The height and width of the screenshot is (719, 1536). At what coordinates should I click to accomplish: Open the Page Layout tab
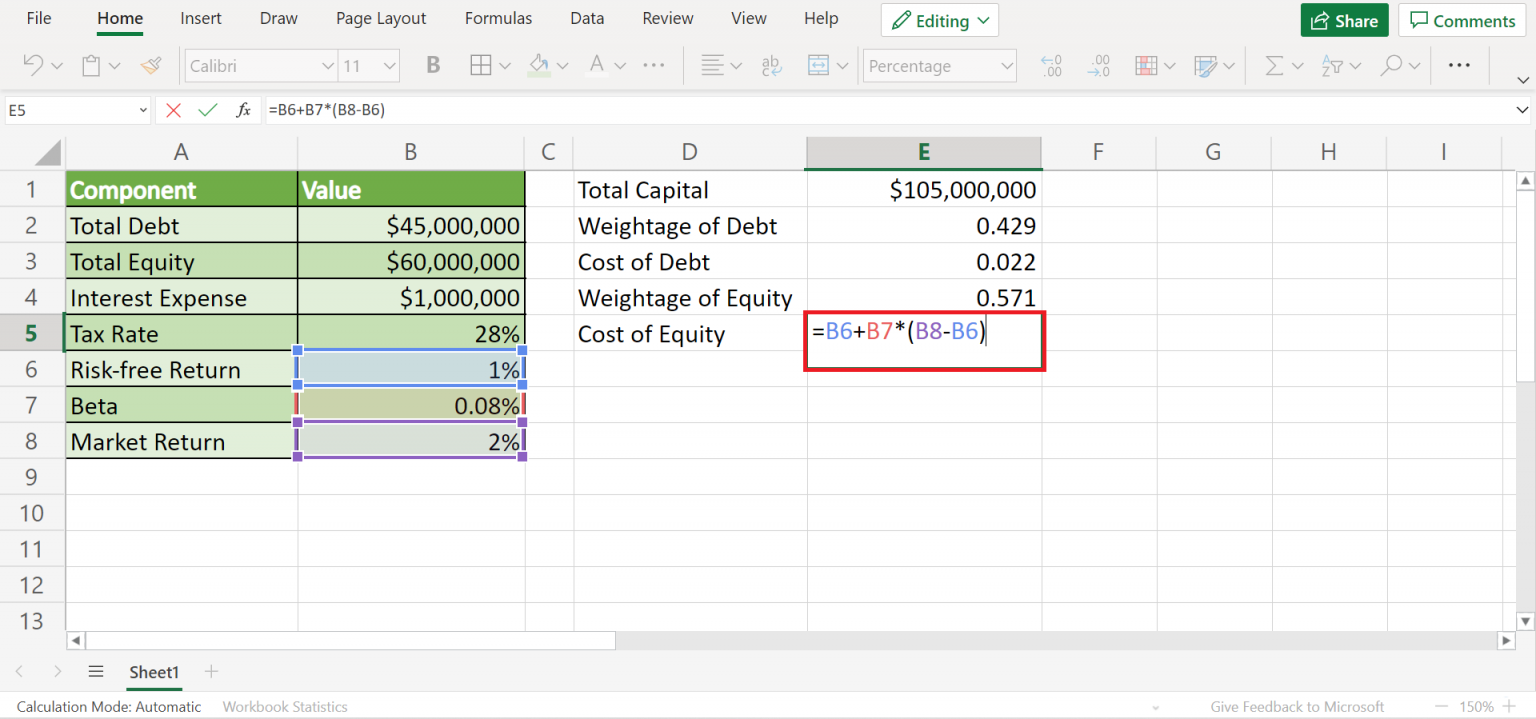point(381,19)
